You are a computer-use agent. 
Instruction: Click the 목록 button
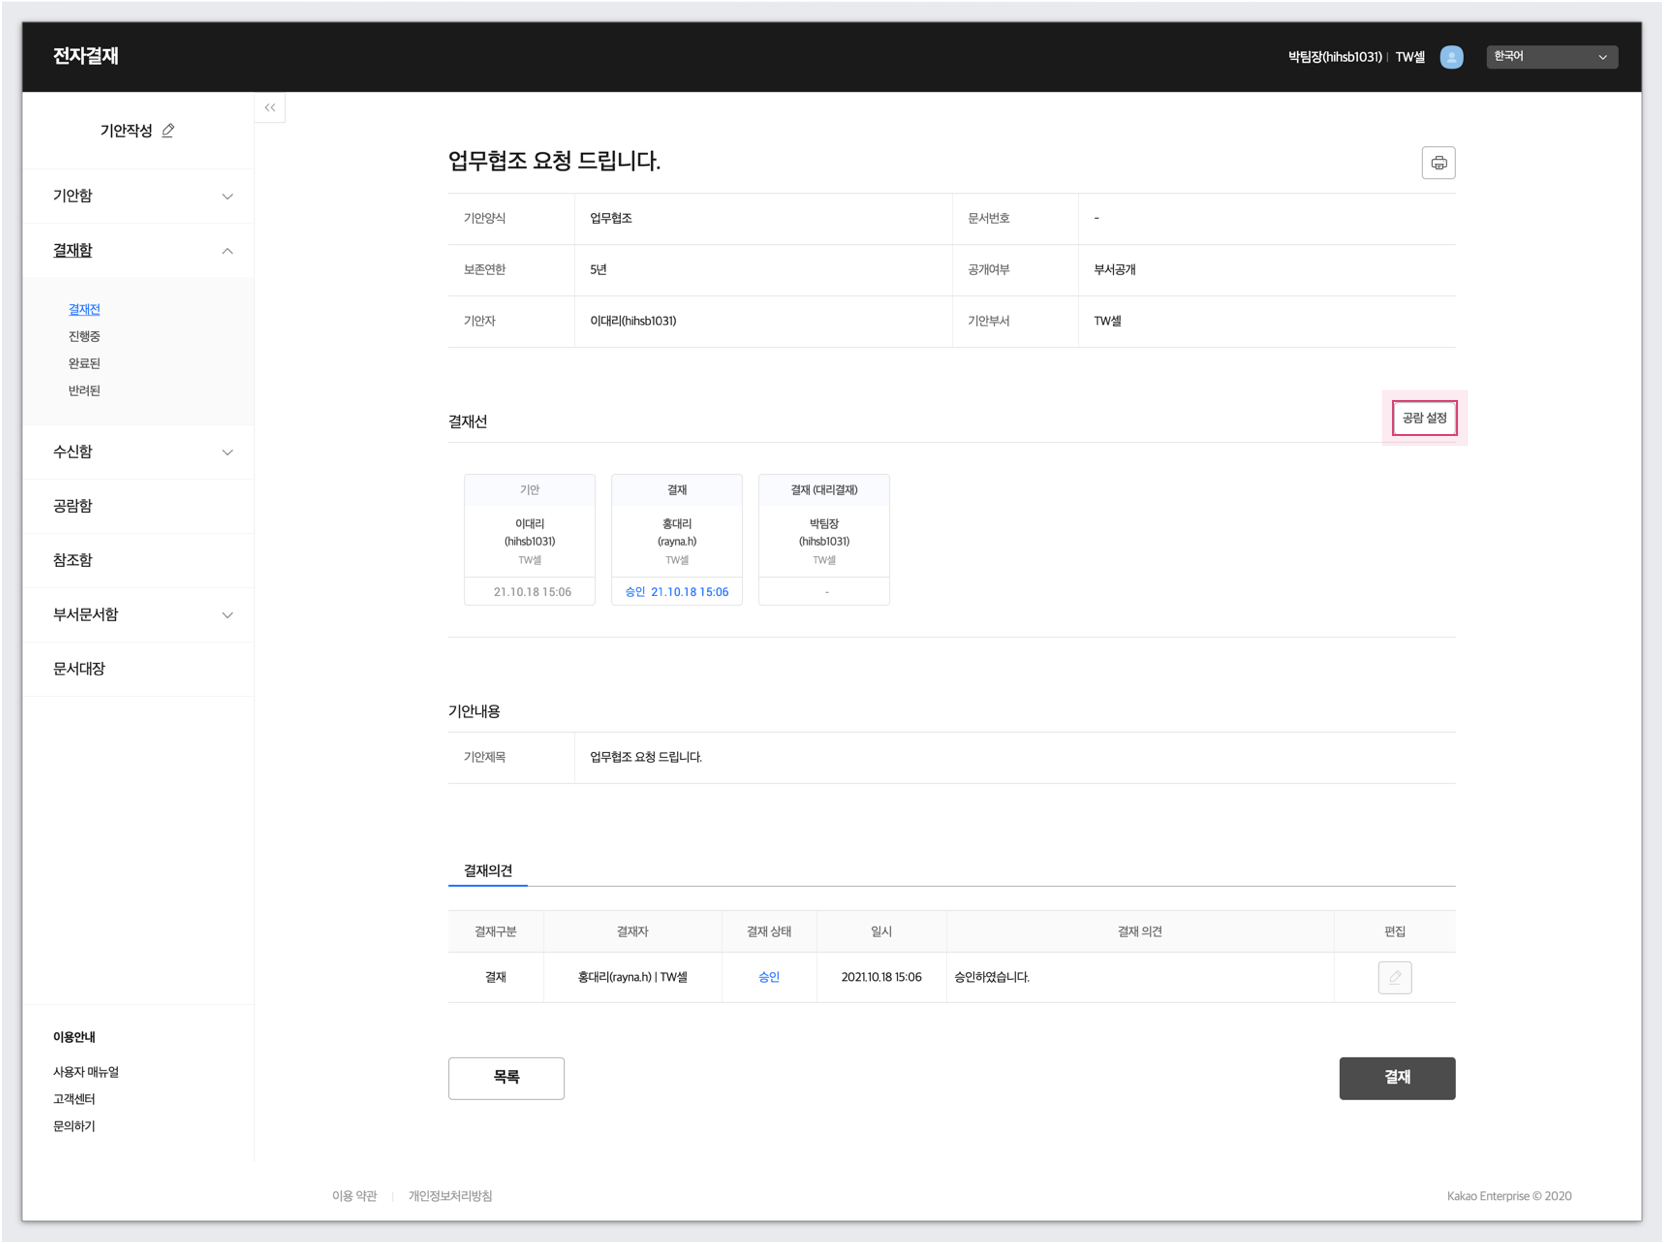[x=506, y=1078]
